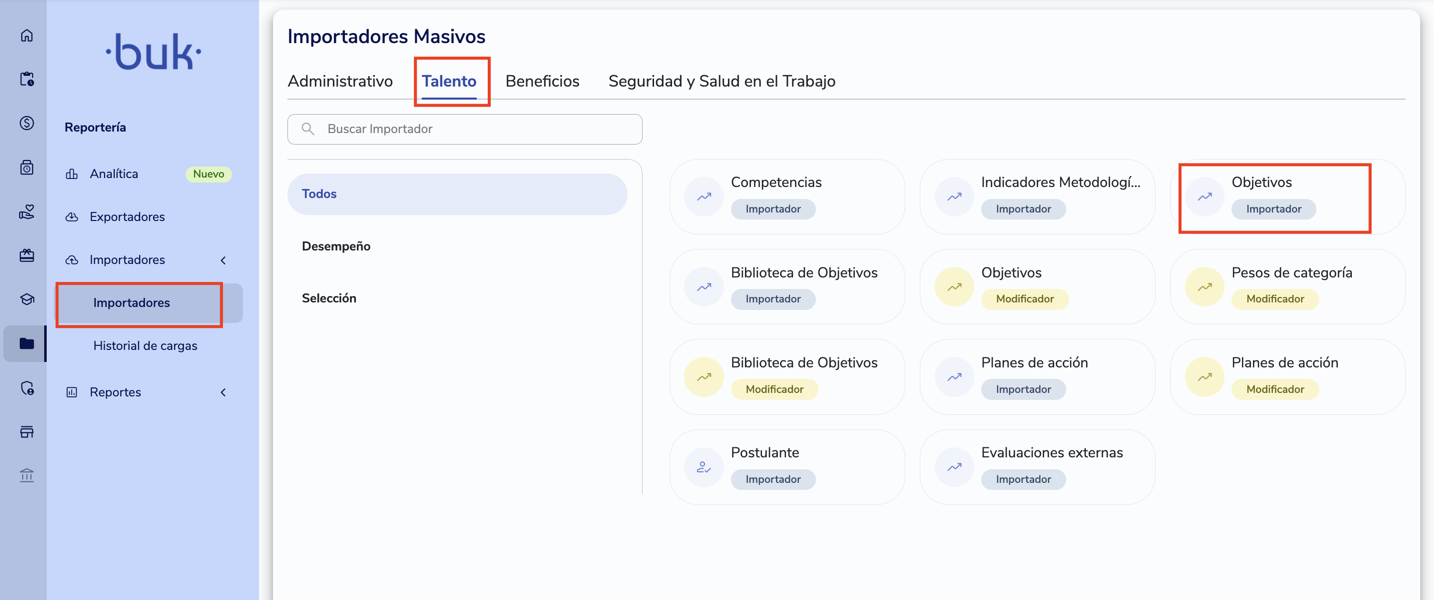Click the Buscar Importador search field
The height and width of the screenshot is (600, 1435).
(465, 129)
